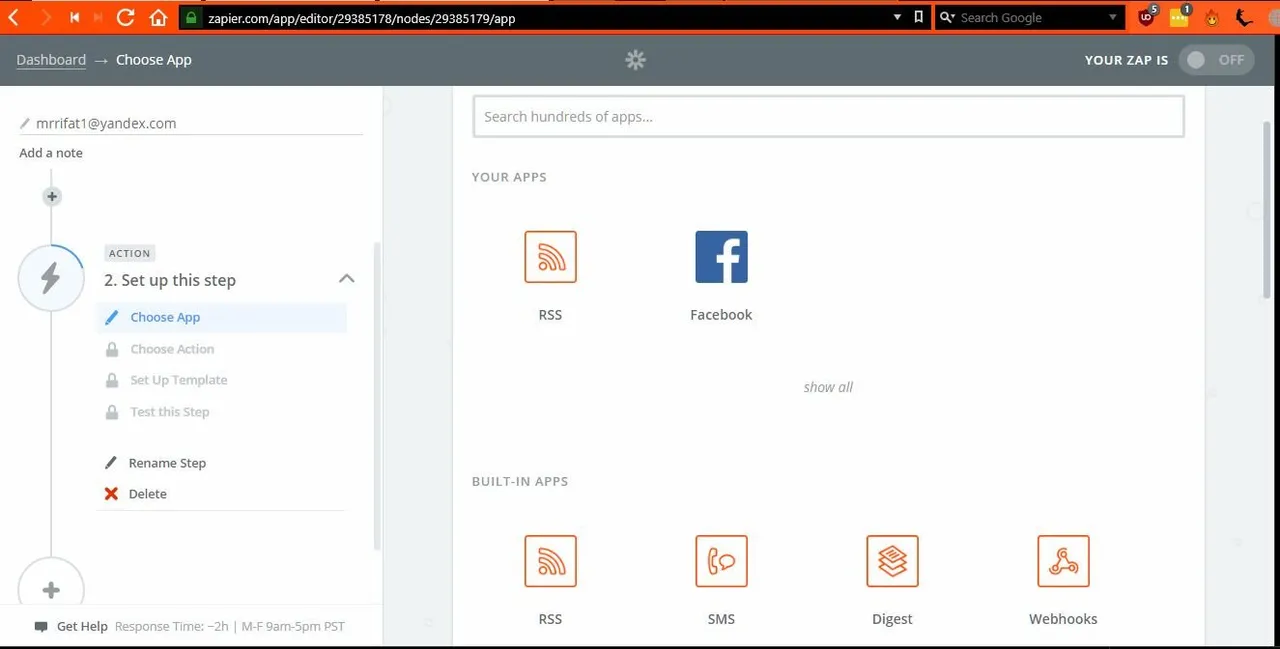Turn your Zap on with OFF toggle
This screenshot has width=1280, height=649.
[x=1217, y=60]
